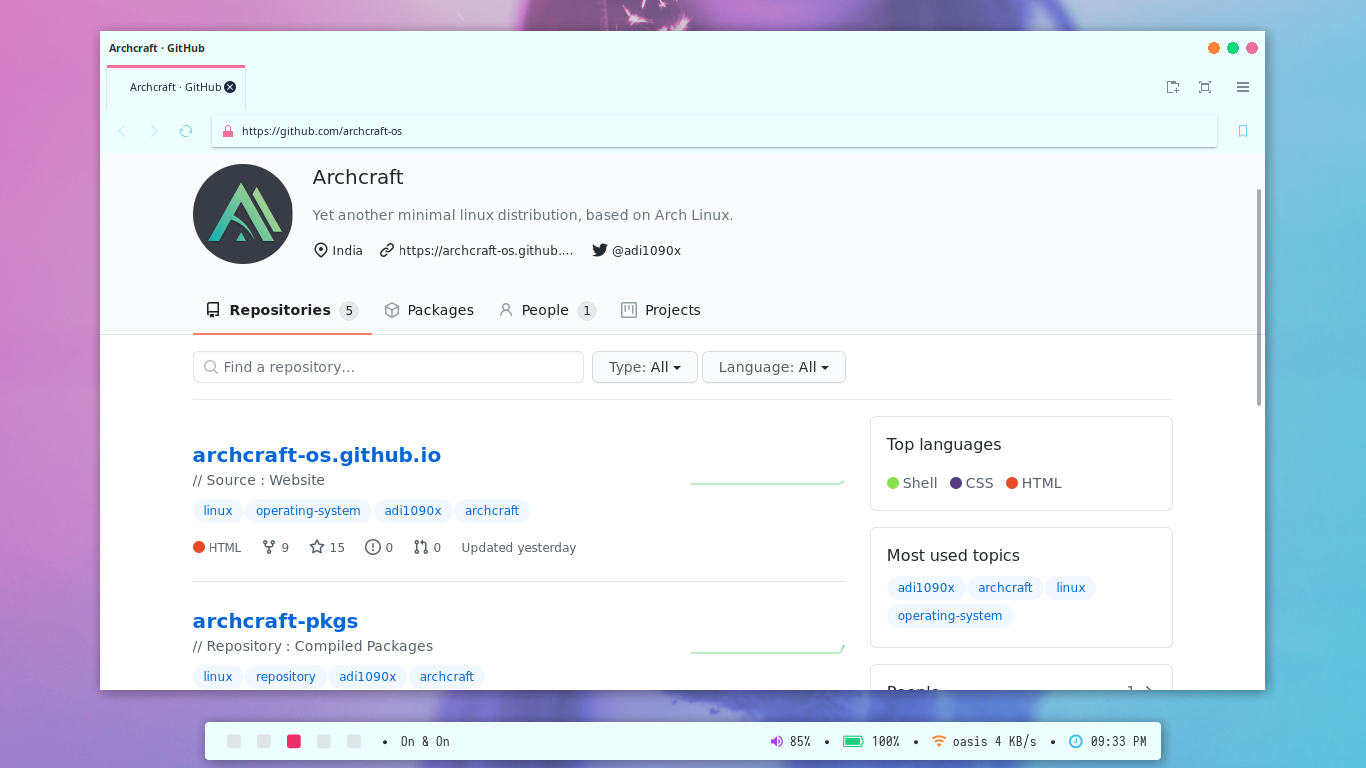Select the active red workspace indicator
The height and width of the screenshot is (768, 1366).
(x=294, y=741)
